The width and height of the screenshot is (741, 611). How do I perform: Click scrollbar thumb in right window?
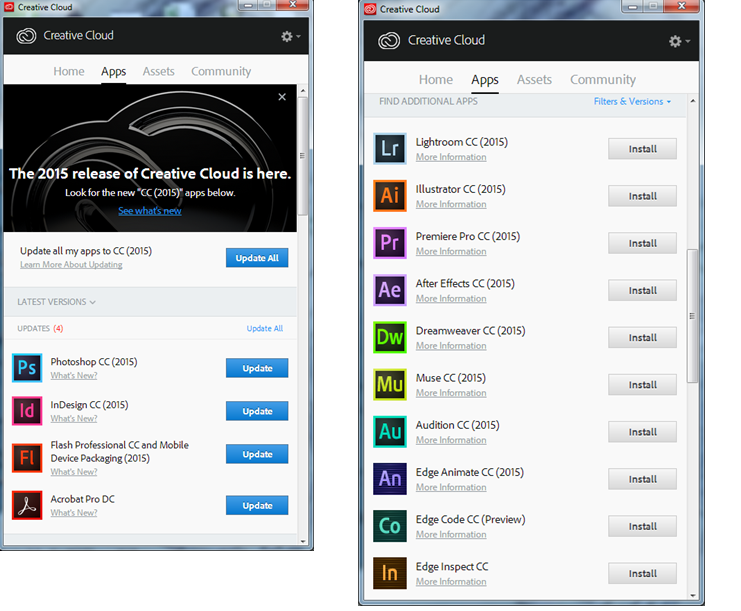tap(692, 316)
